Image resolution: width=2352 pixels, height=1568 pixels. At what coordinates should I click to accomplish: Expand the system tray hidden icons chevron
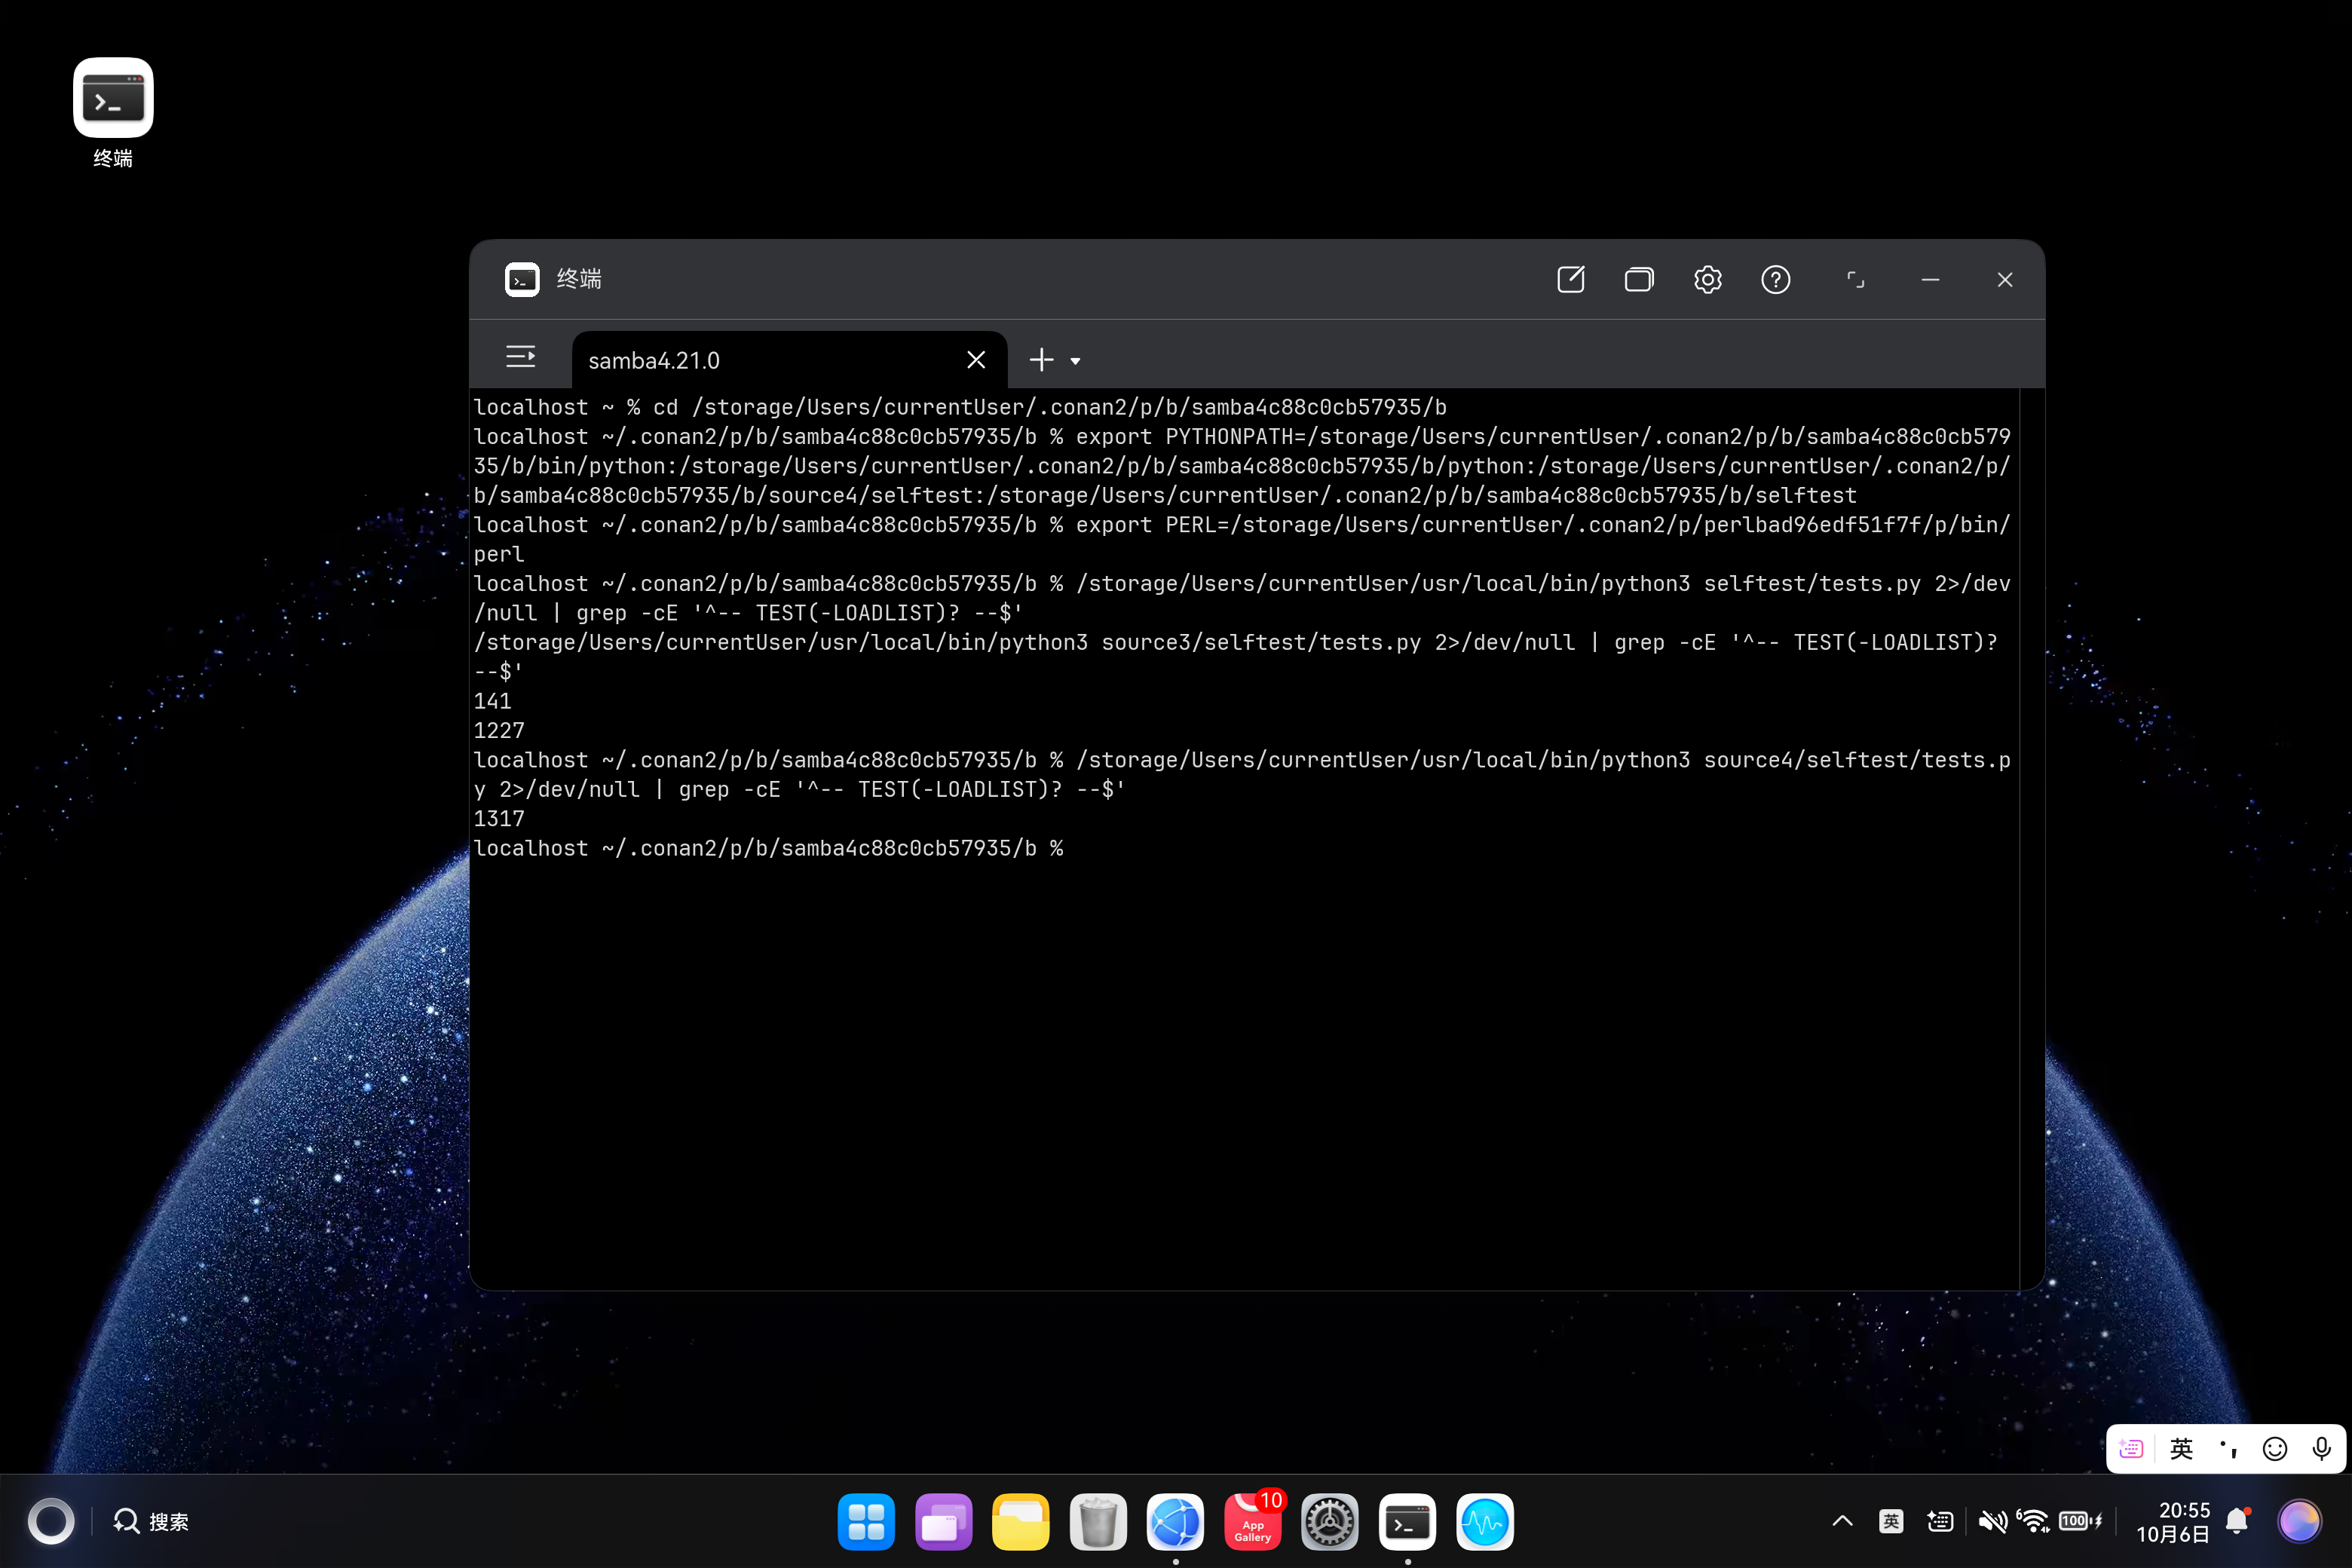point(1843,1522)
